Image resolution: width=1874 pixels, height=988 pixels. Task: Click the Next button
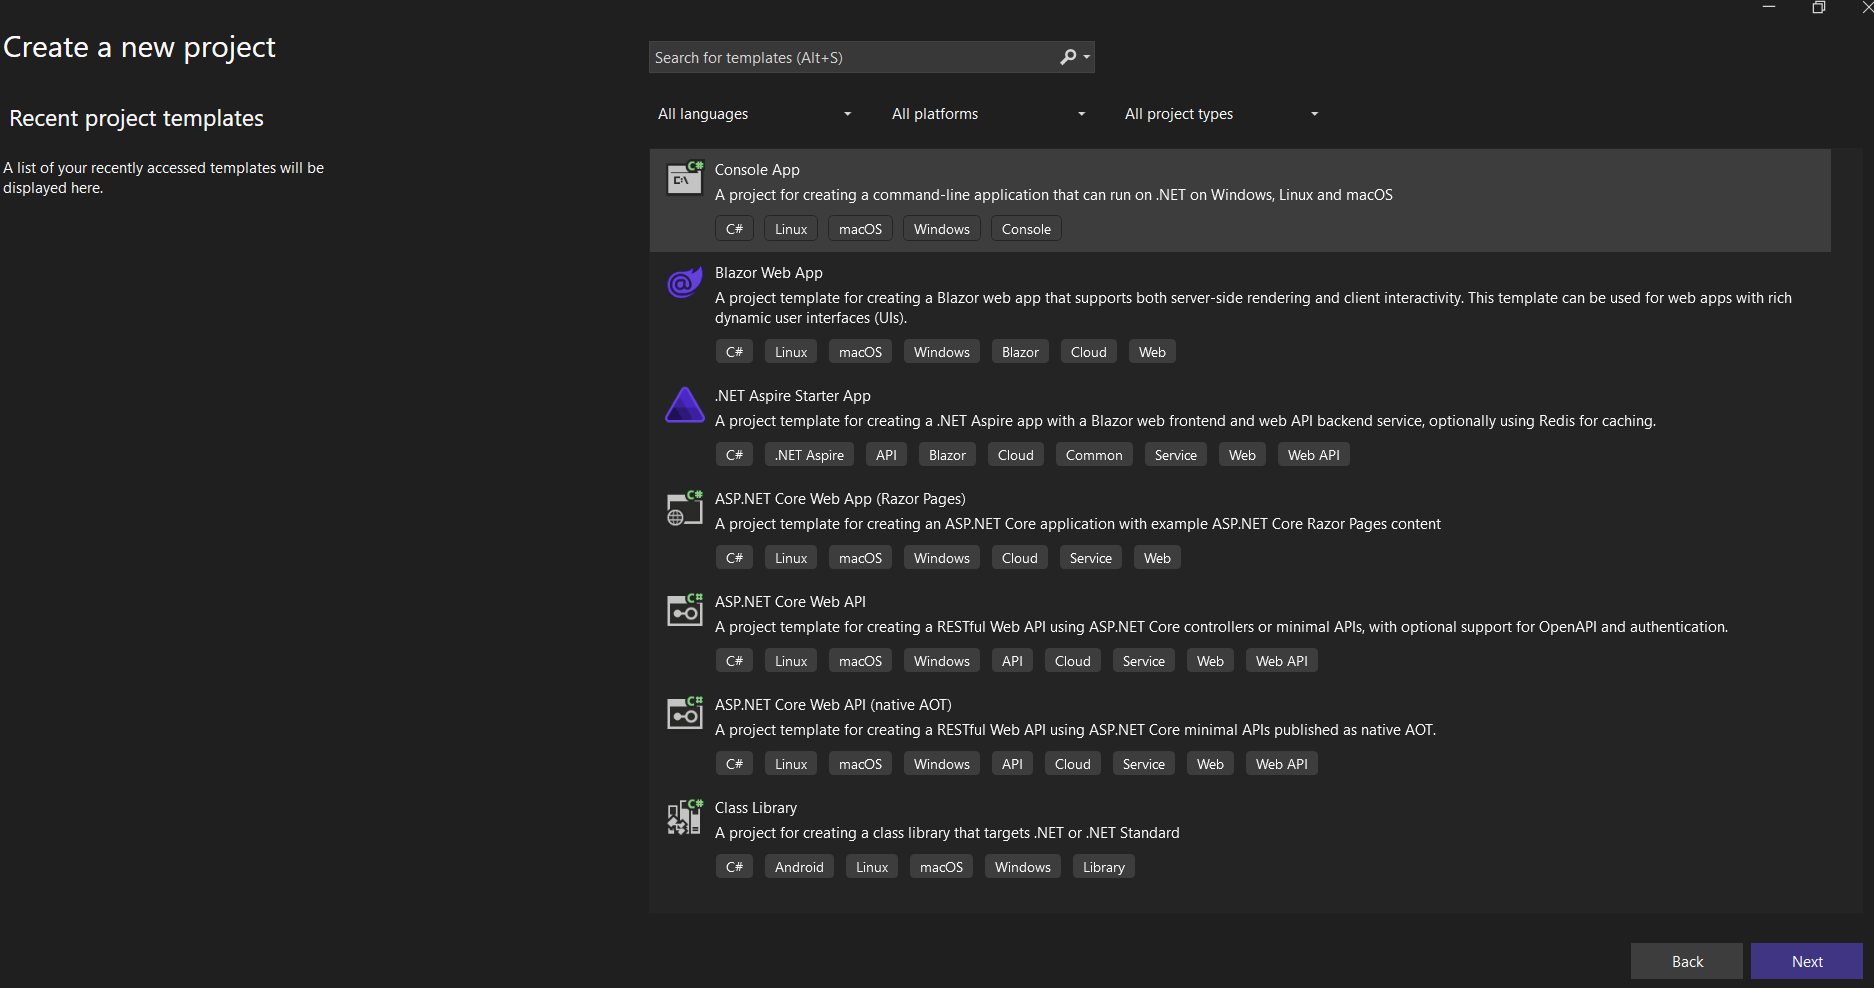tap(1806, 961)
